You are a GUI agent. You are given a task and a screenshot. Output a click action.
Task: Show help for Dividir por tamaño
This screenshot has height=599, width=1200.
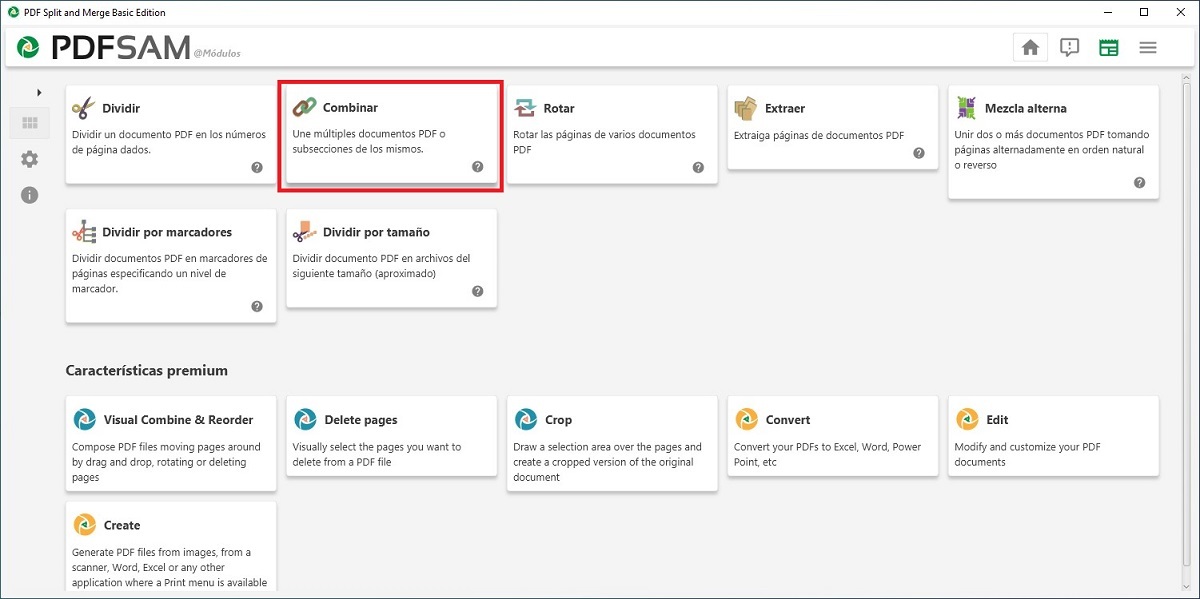477,292
